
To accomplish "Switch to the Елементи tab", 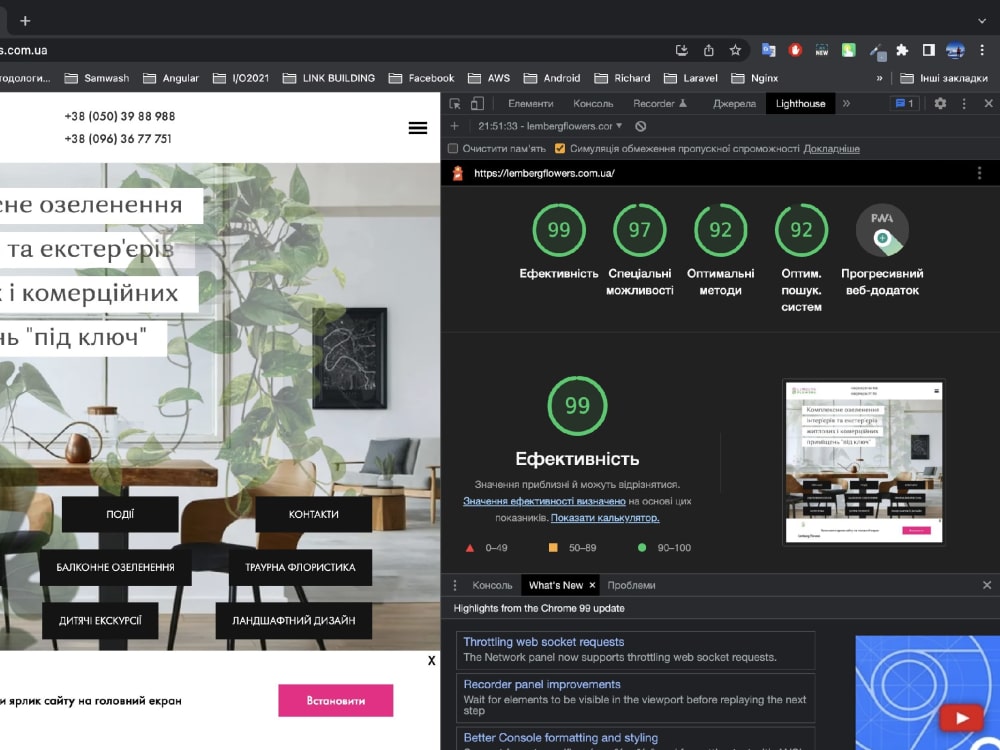I will point(531,103).
